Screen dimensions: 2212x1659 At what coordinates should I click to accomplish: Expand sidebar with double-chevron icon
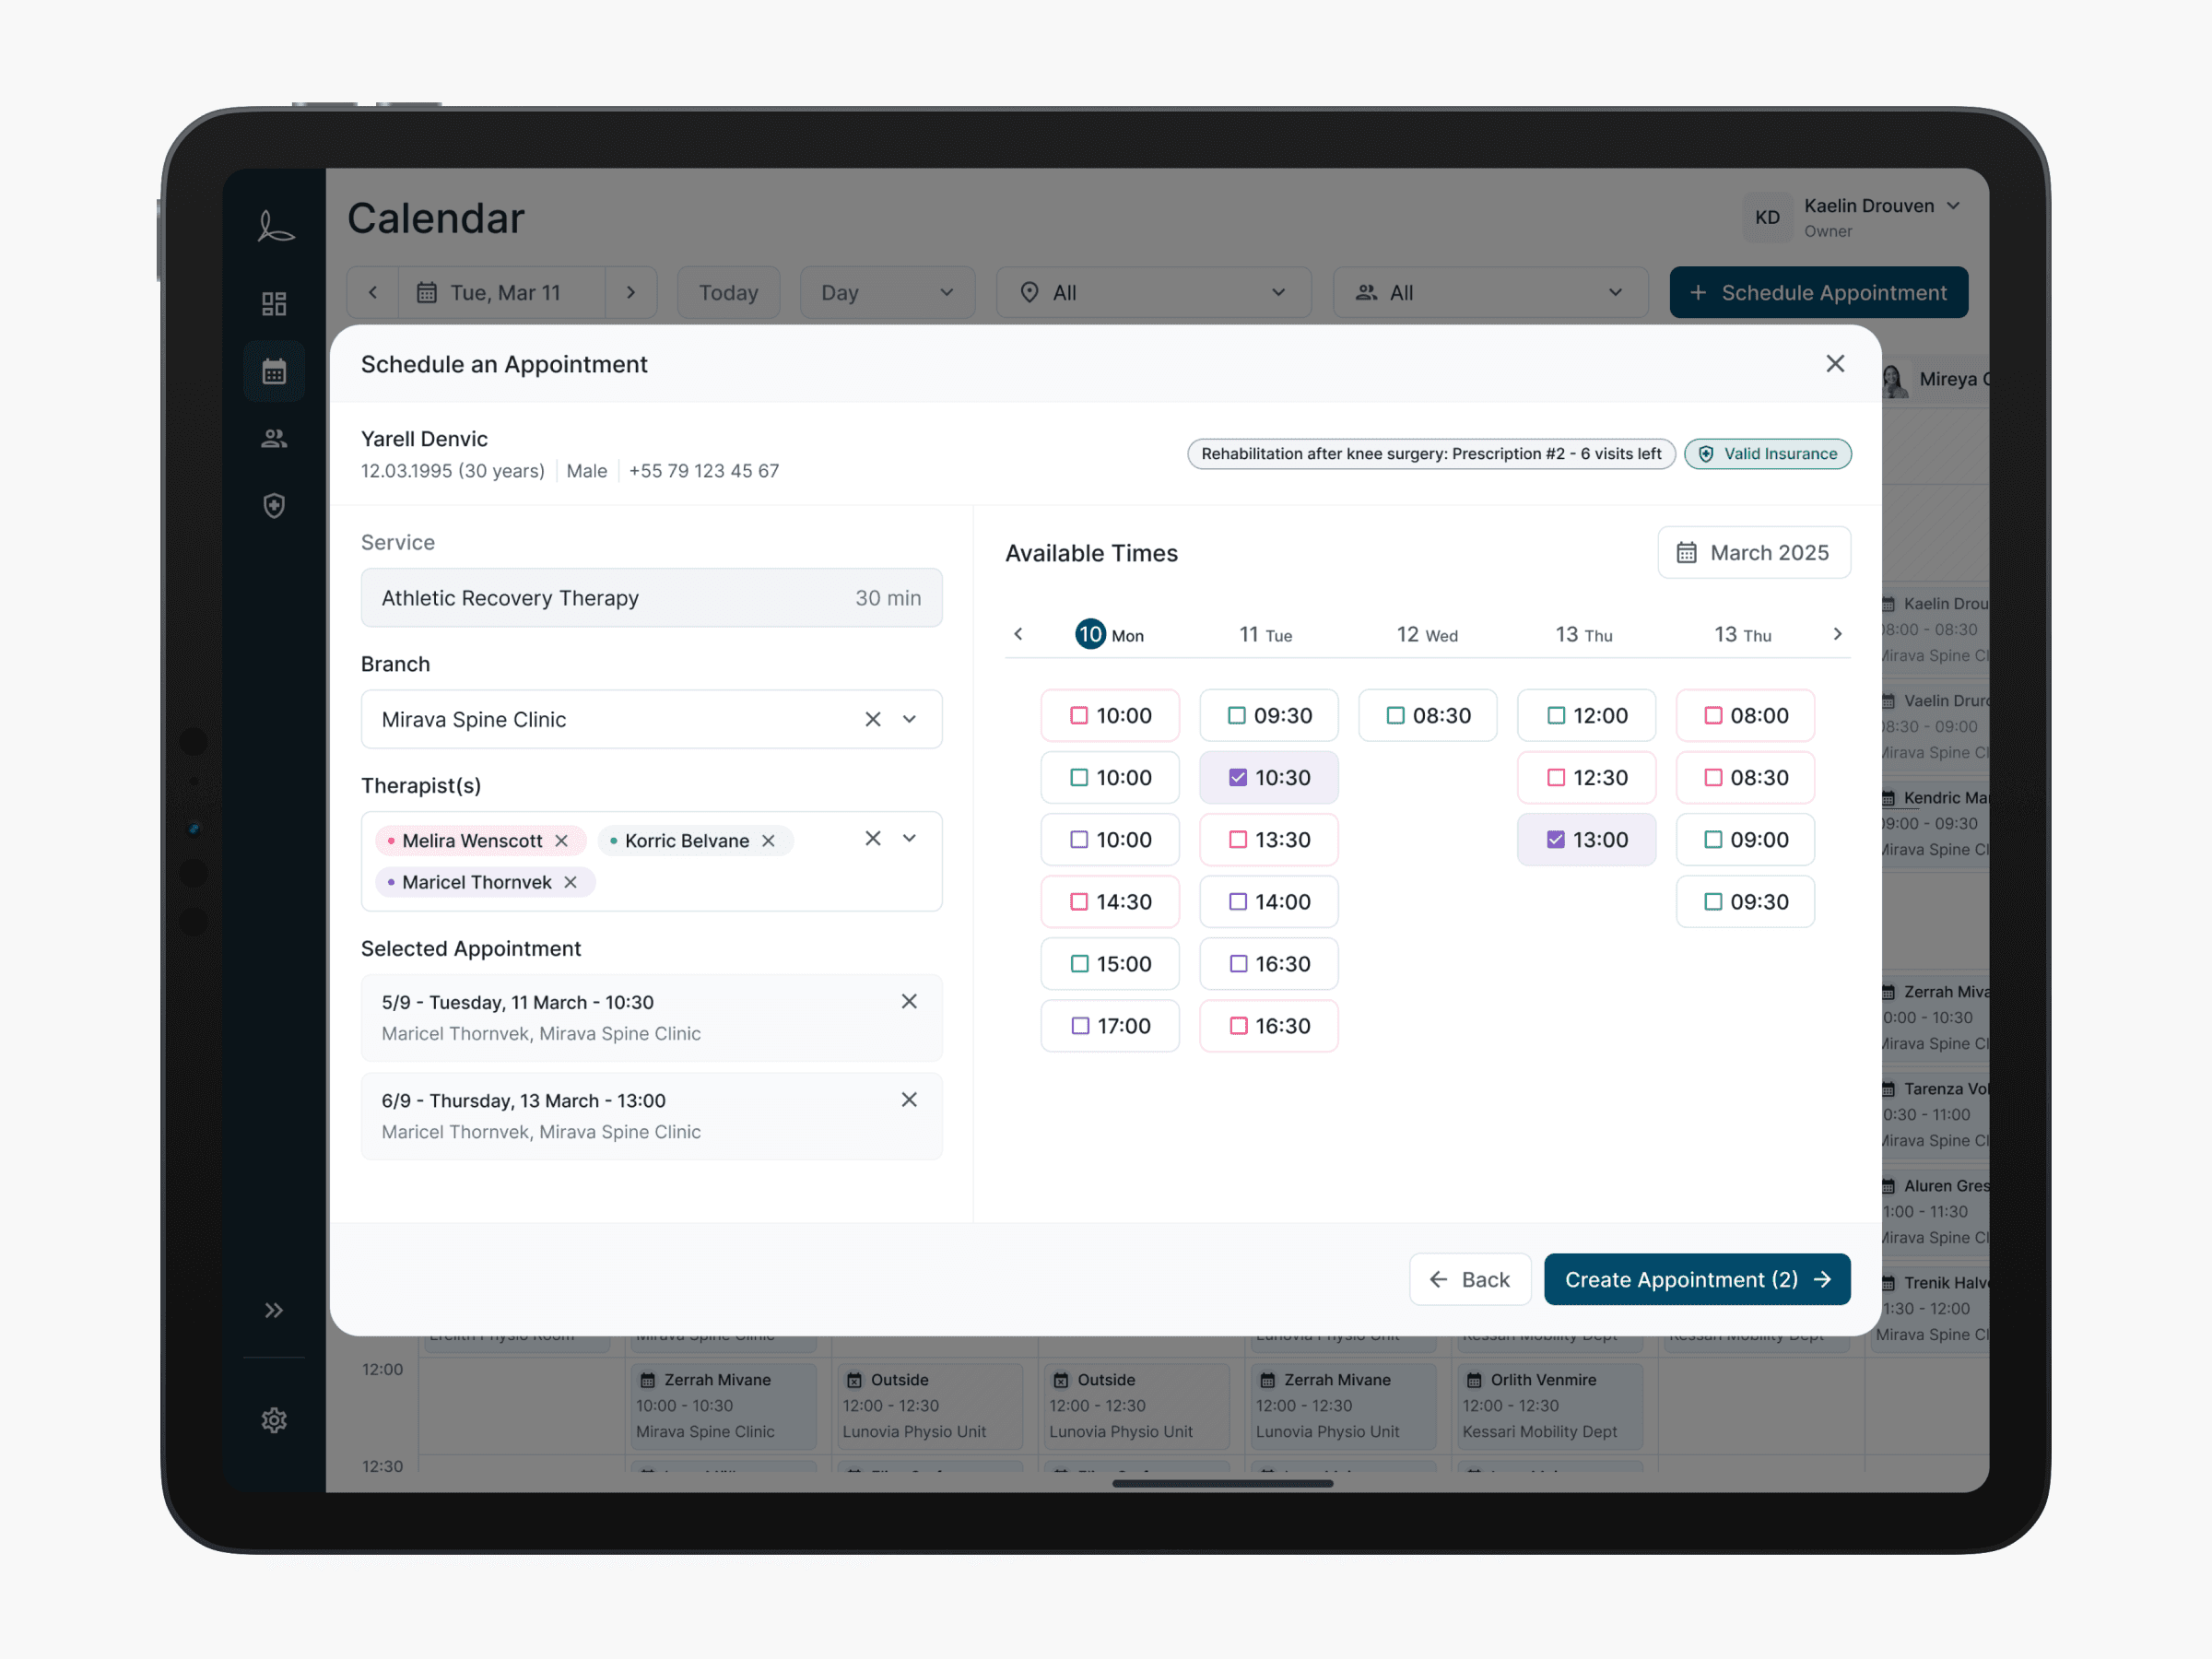click(x=274, y=1310)
